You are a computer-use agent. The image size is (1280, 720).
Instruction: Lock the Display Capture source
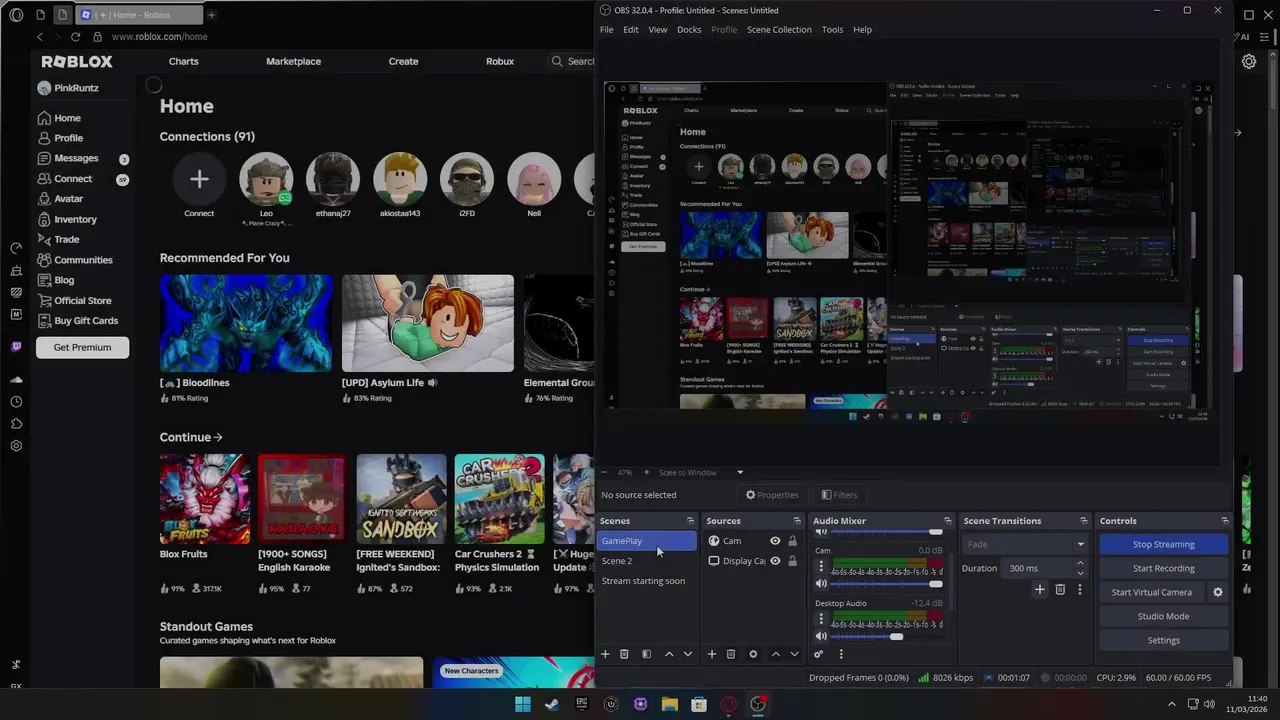coord(792,561)
